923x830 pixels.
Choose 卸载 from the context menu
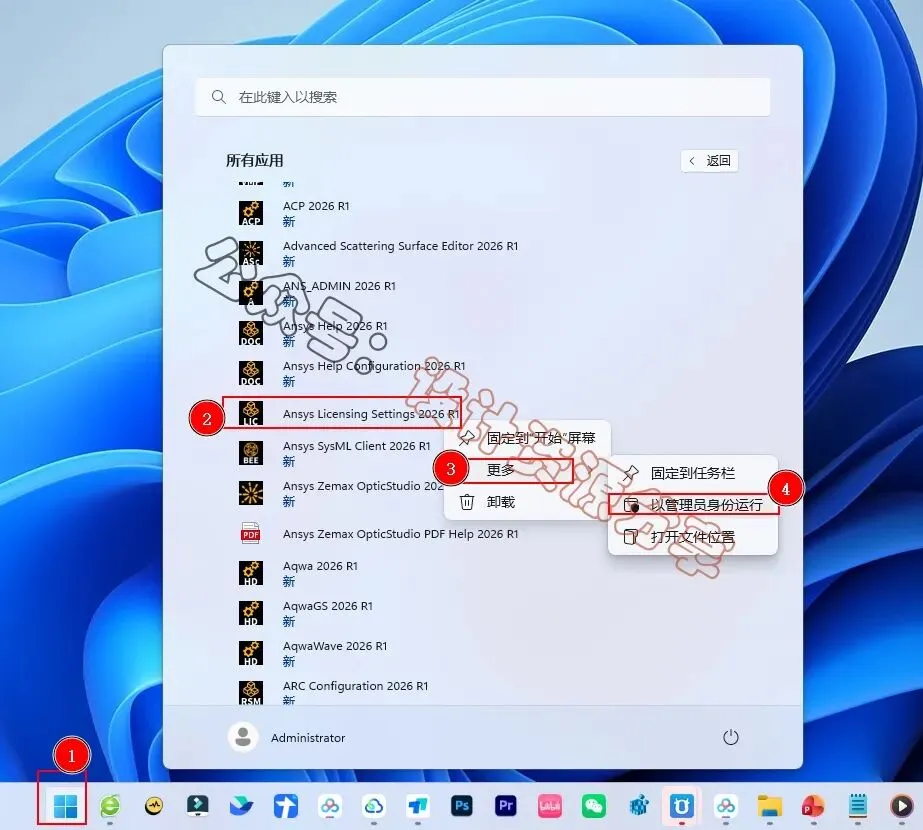(x=527, y=502)
